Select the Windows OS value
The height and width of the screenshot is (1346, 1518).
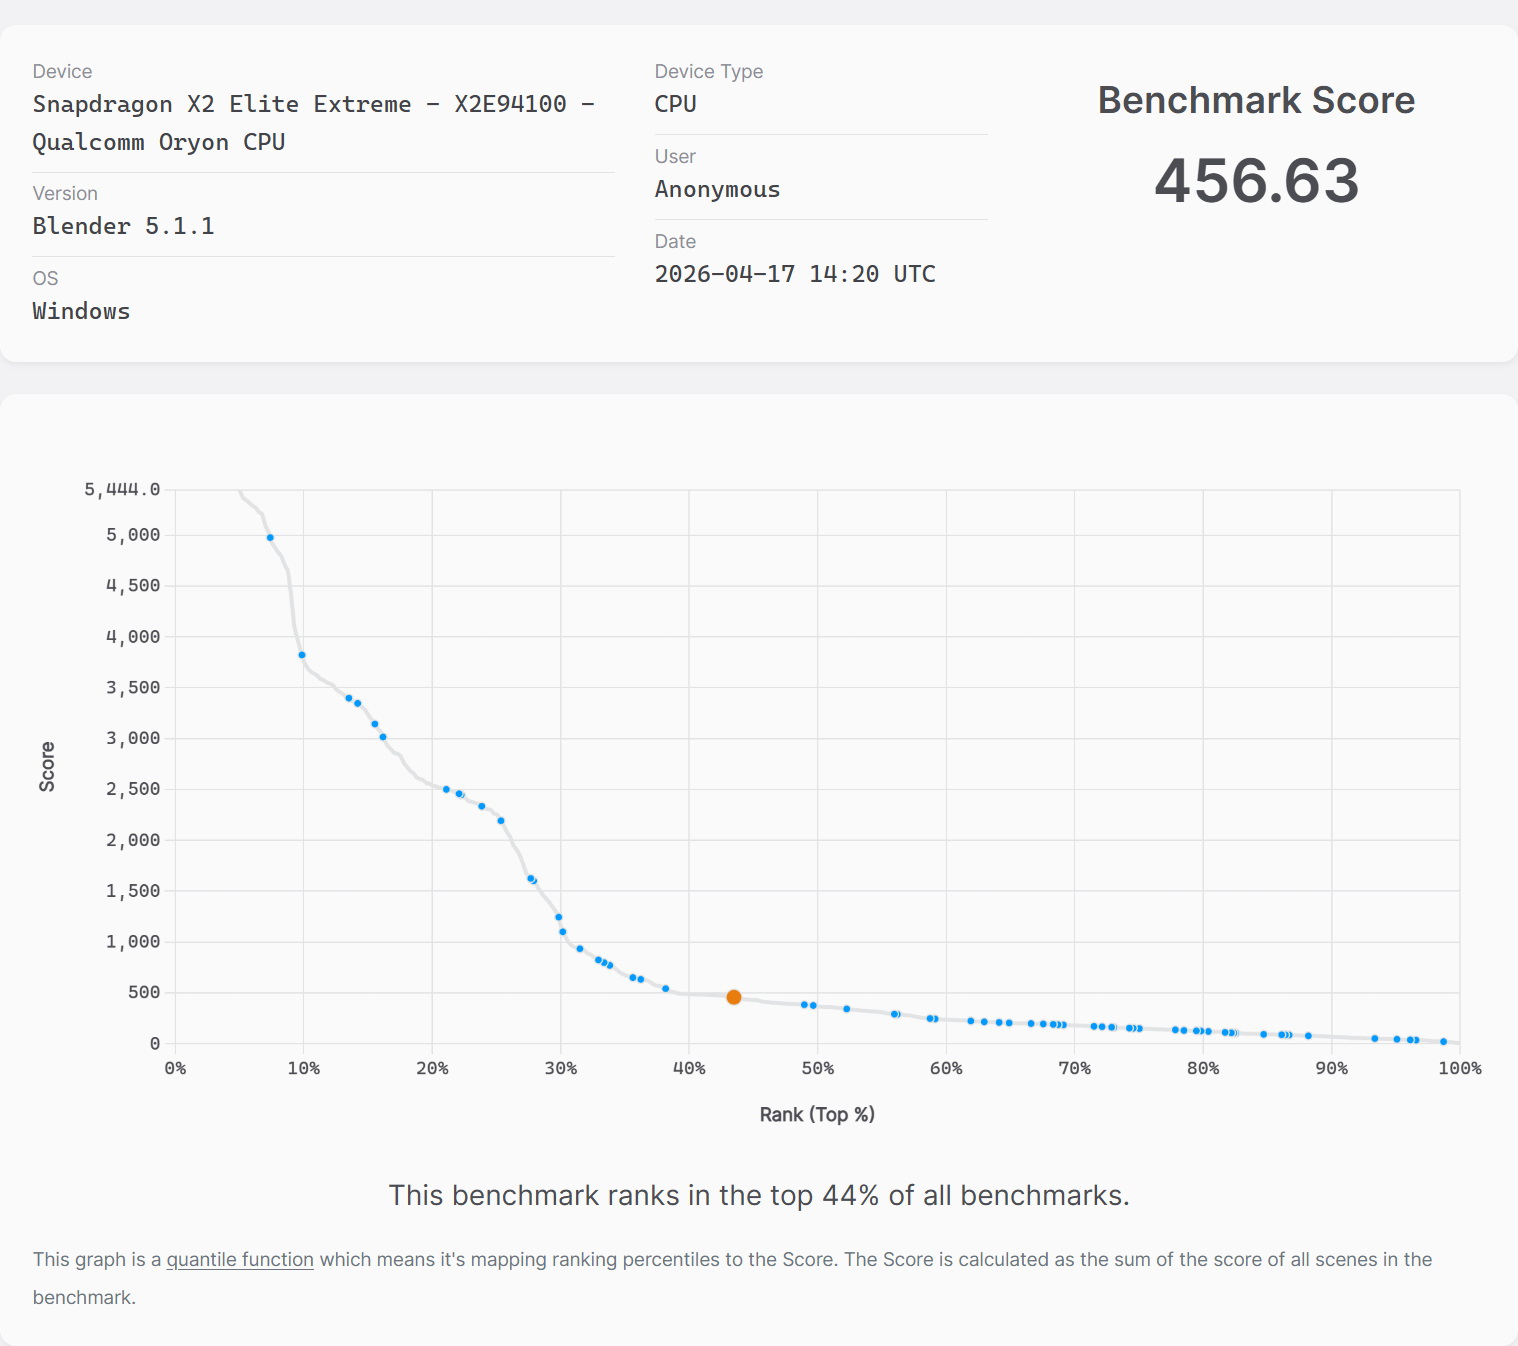click(81, 311)
